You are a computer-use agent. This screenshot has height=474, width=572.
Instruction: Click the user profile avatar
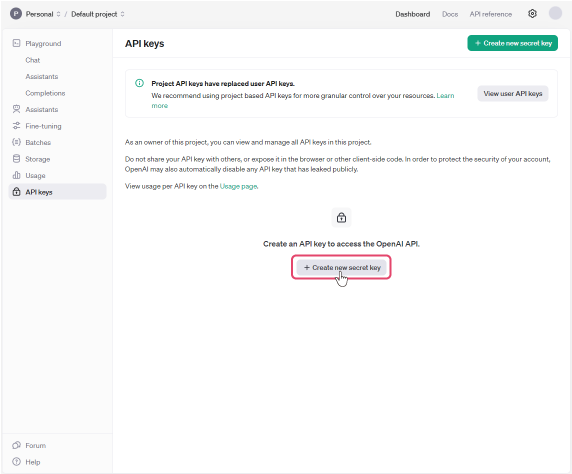coord(555,14)
